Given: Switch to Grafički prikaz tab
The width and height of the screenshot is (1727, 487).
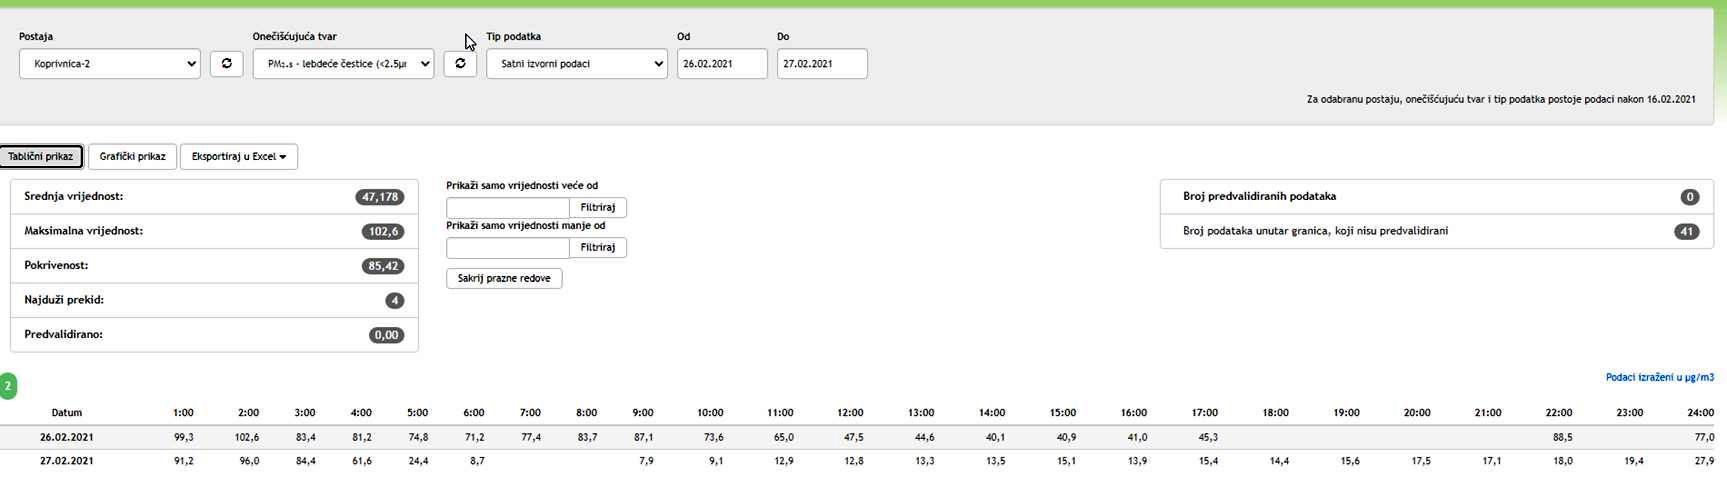Looking at the screenshot, I should [132, 157].
